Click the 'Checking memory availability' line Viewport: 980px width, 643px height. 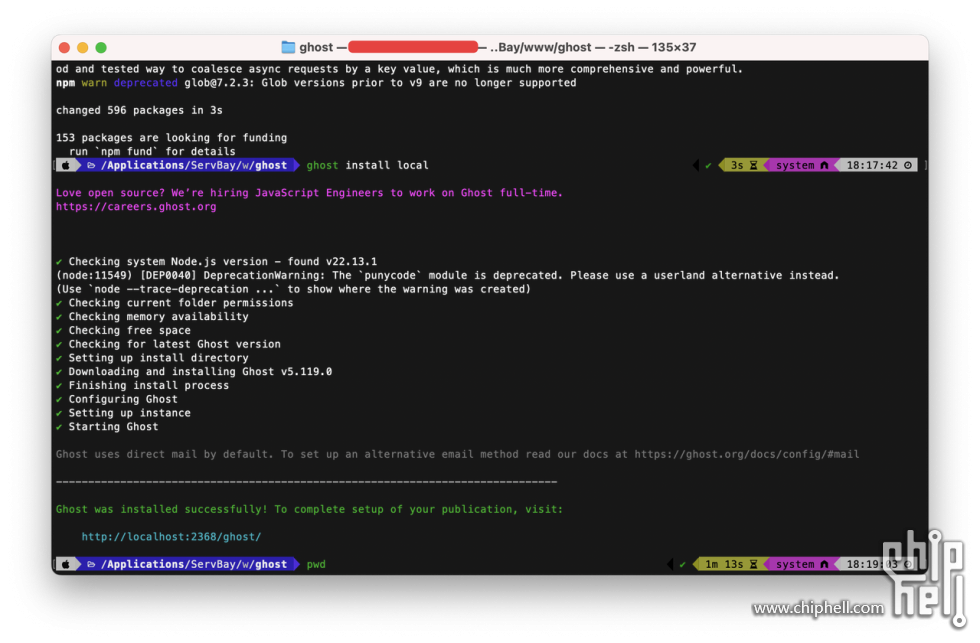[152, 317]
